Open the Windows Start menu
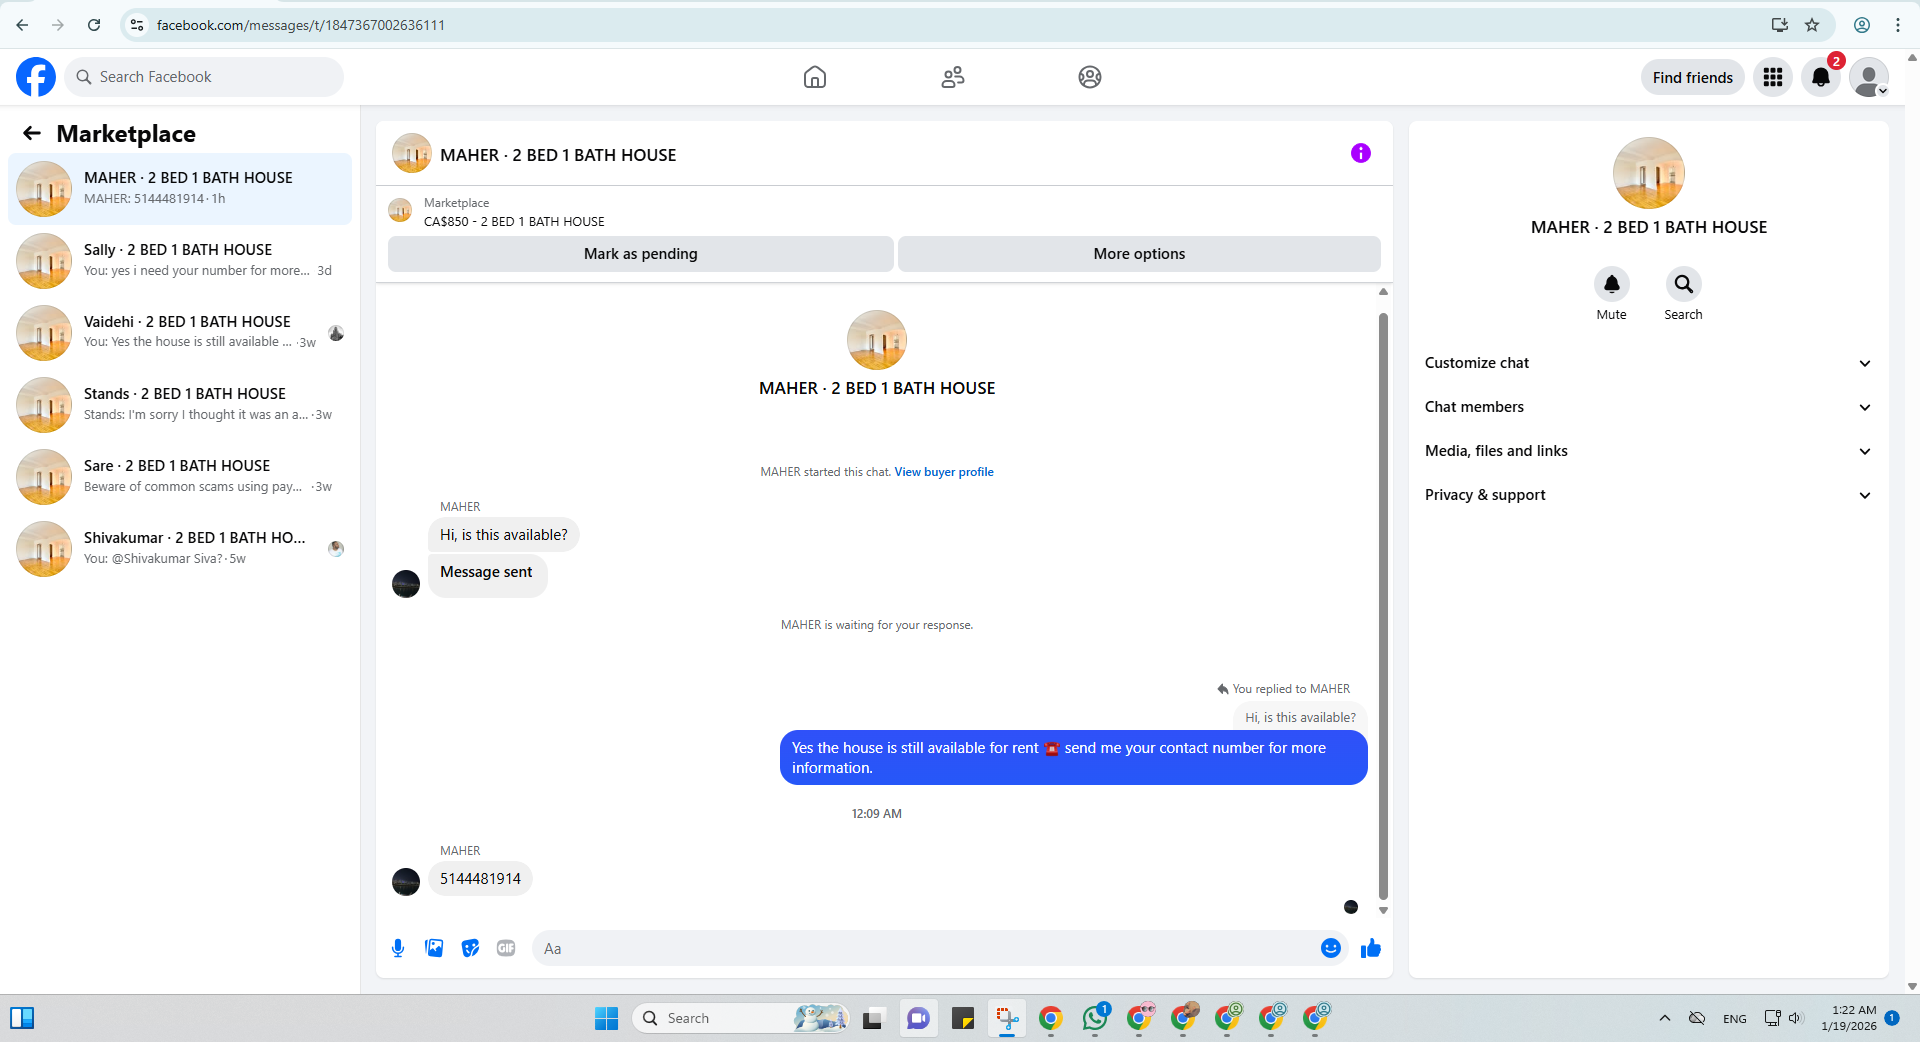The image size is (1920, 1042). tap(606, 1018)
